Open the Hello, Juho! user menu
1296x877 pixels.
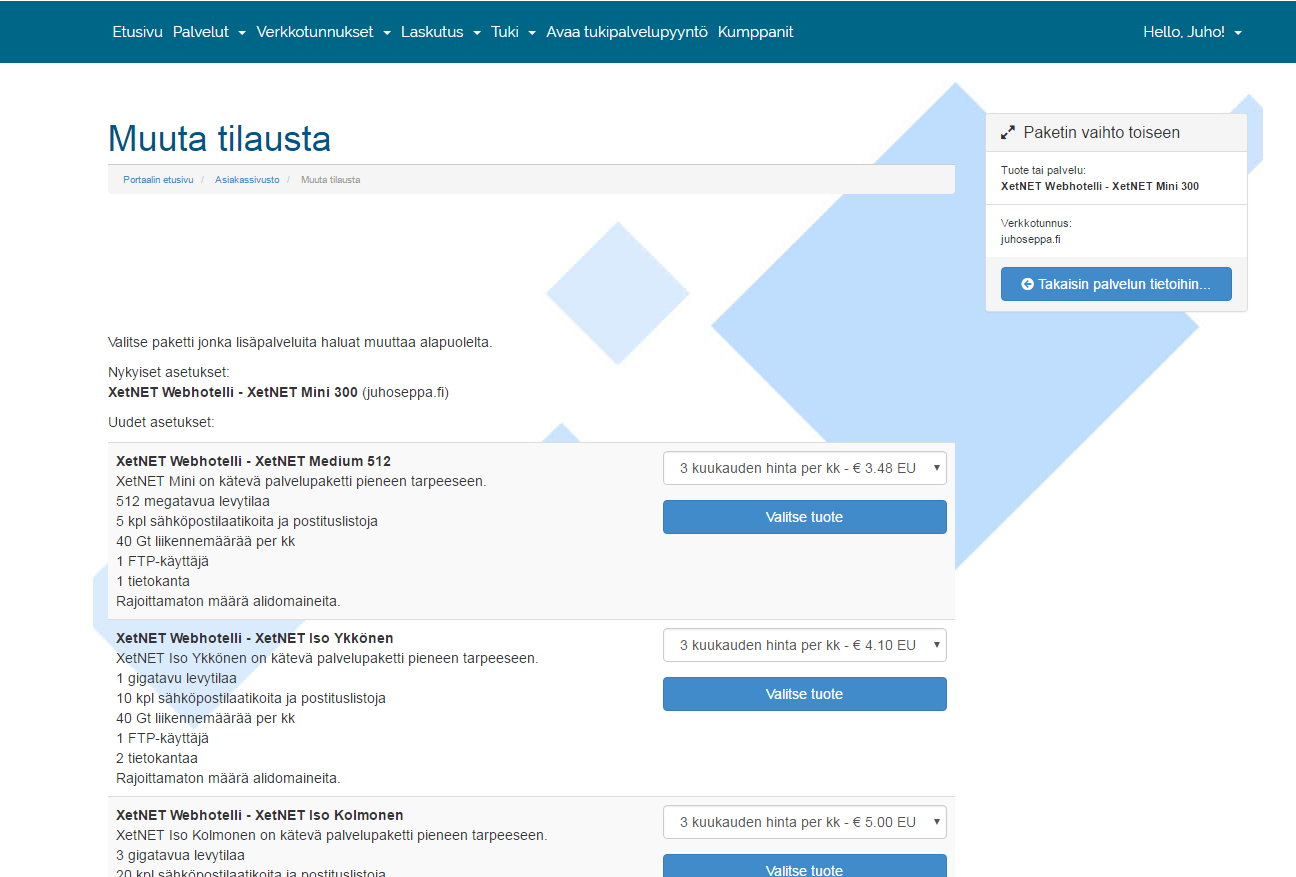pos(1192,32)
